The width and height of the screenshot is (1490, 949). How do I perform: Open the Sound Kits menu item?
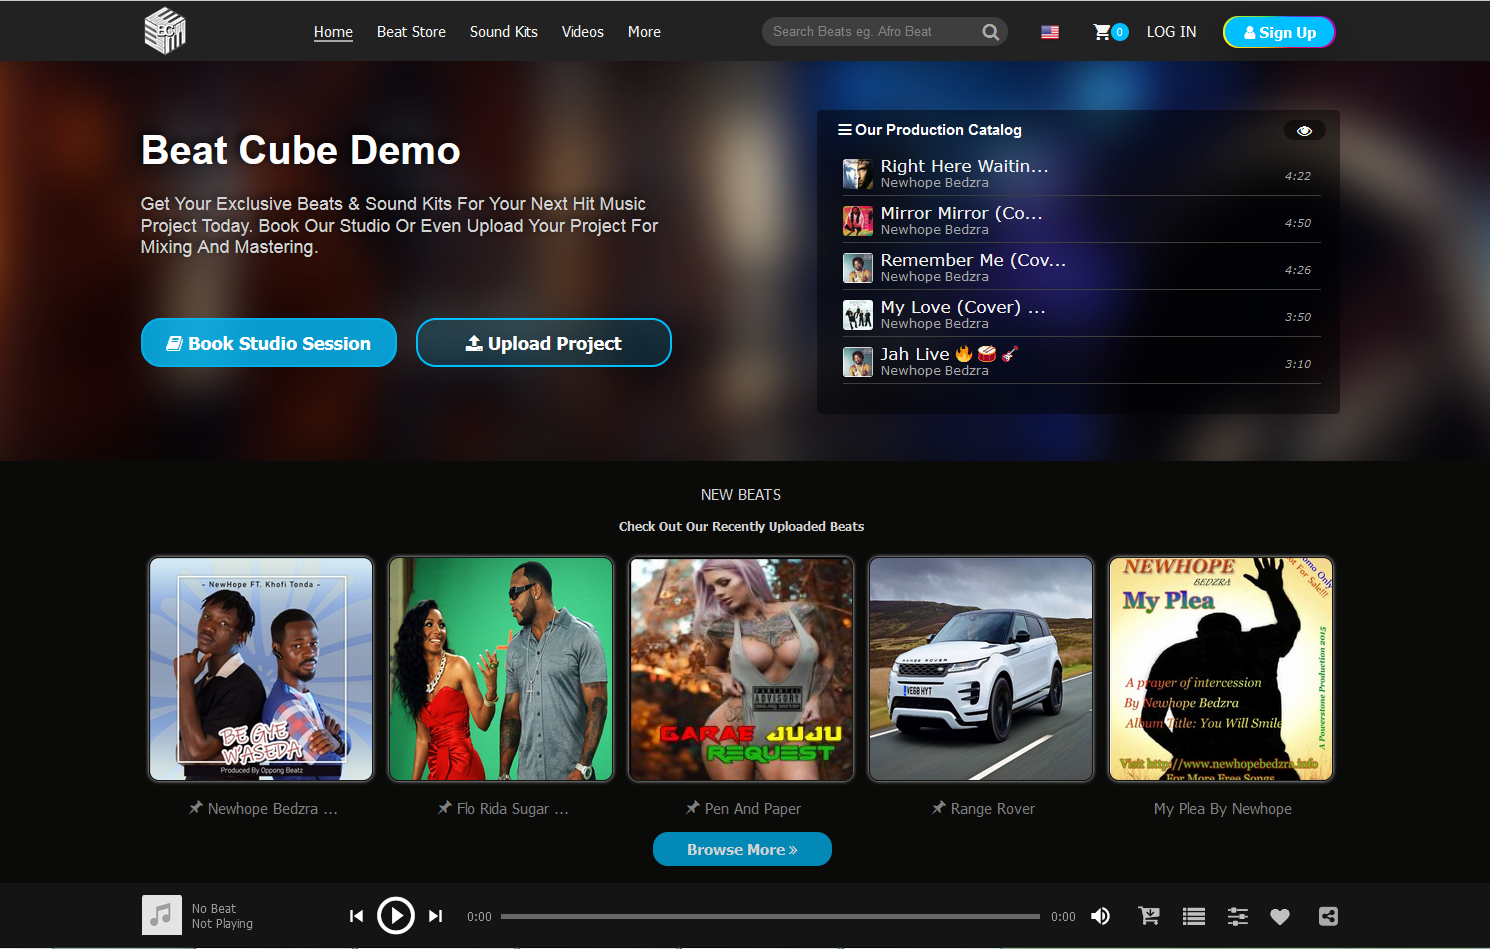[x=503, y=32]
